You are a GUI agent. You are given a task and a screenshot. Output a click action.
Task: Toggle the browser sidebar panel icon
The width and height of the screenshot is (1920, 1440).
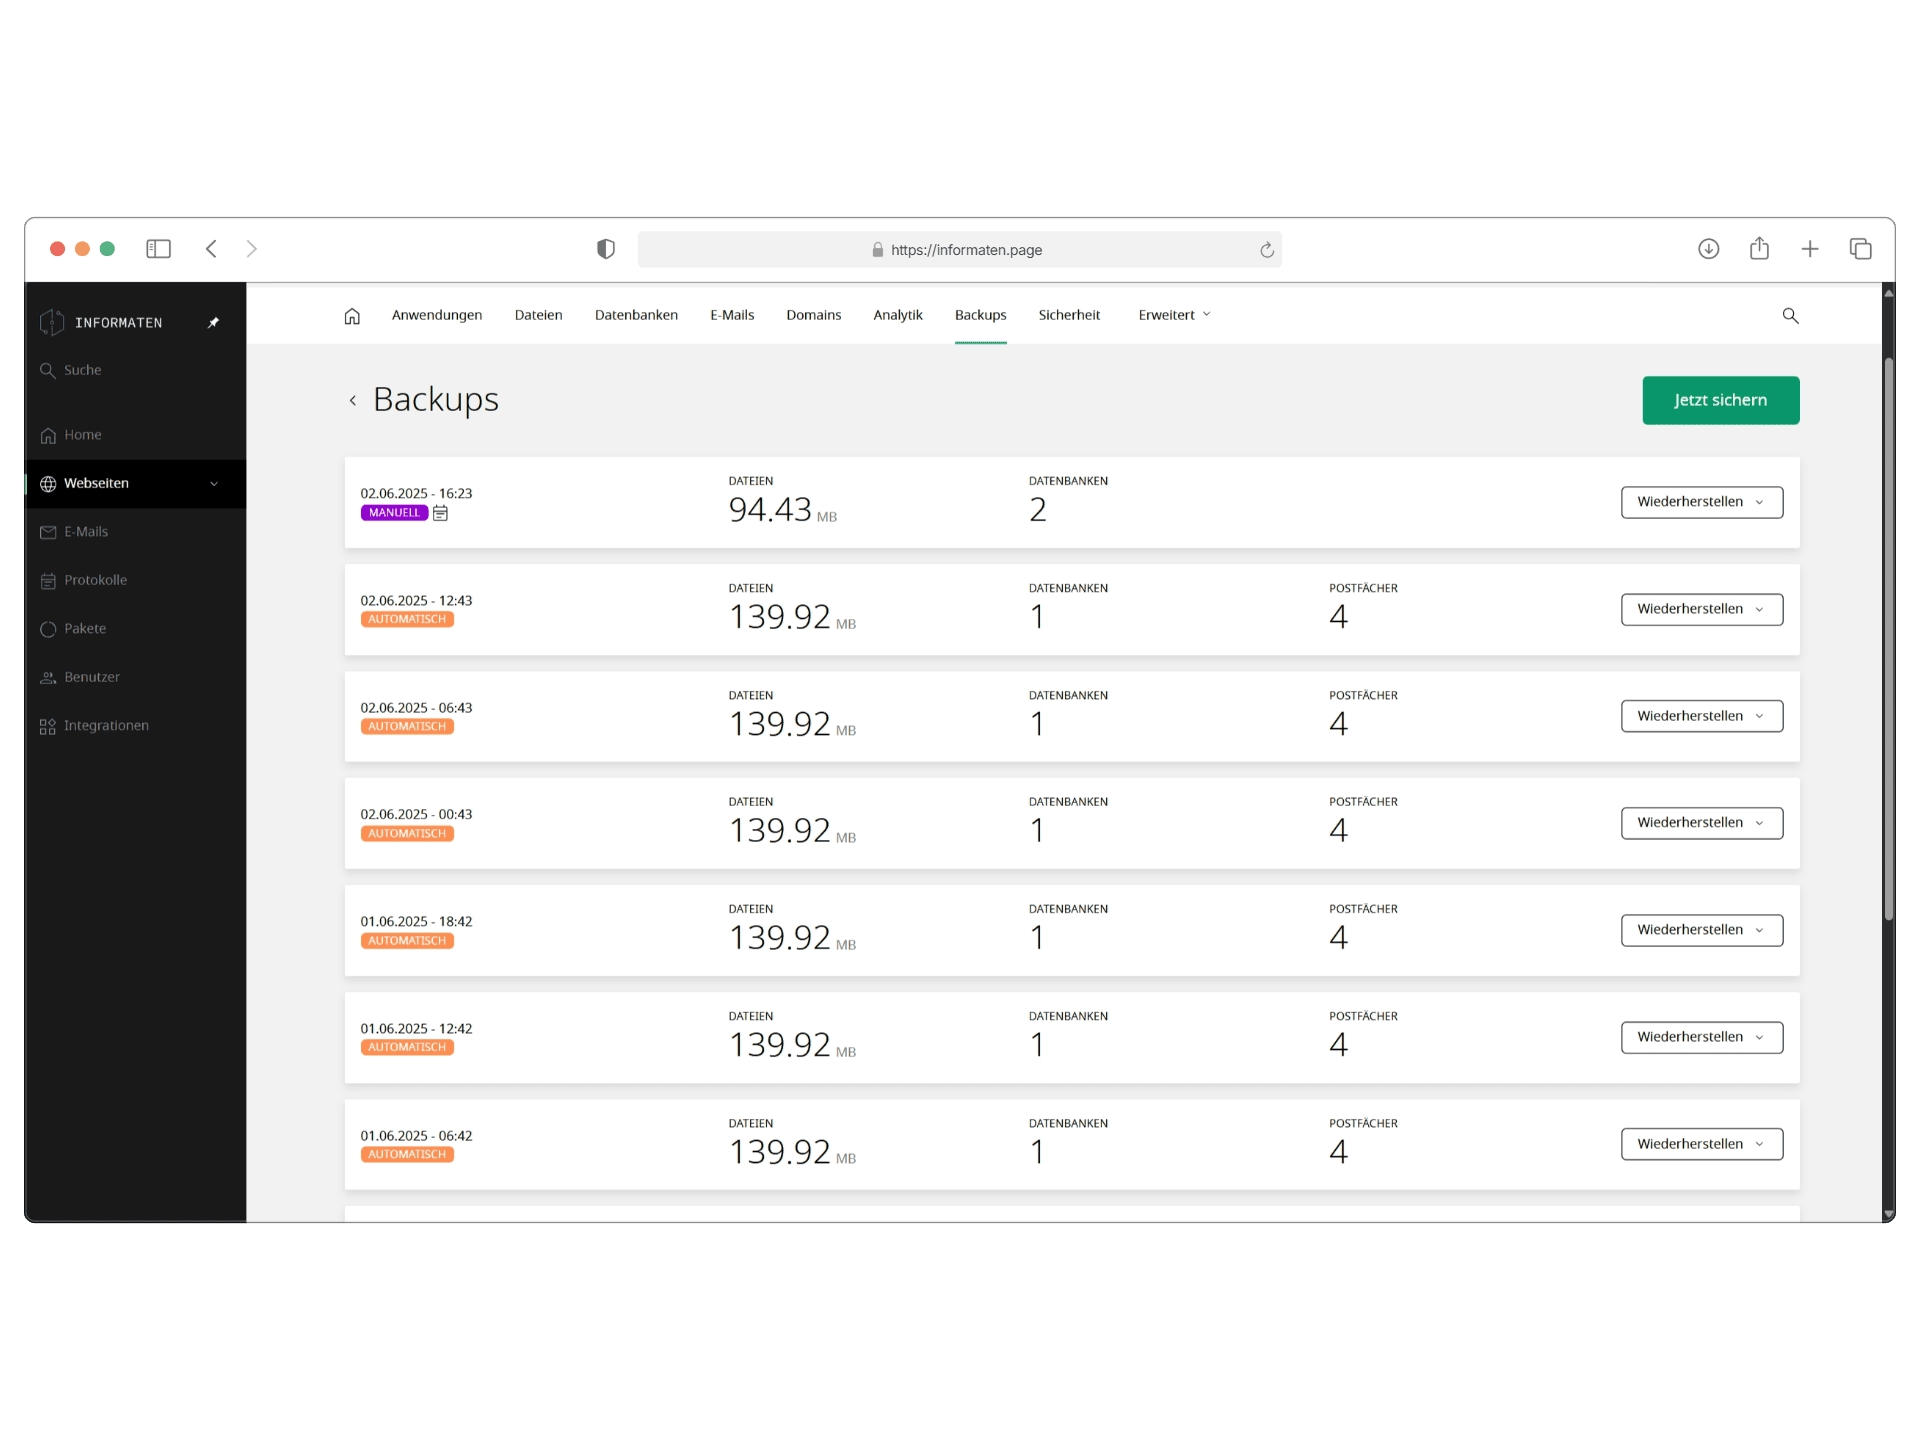click(x=158, y=249)
